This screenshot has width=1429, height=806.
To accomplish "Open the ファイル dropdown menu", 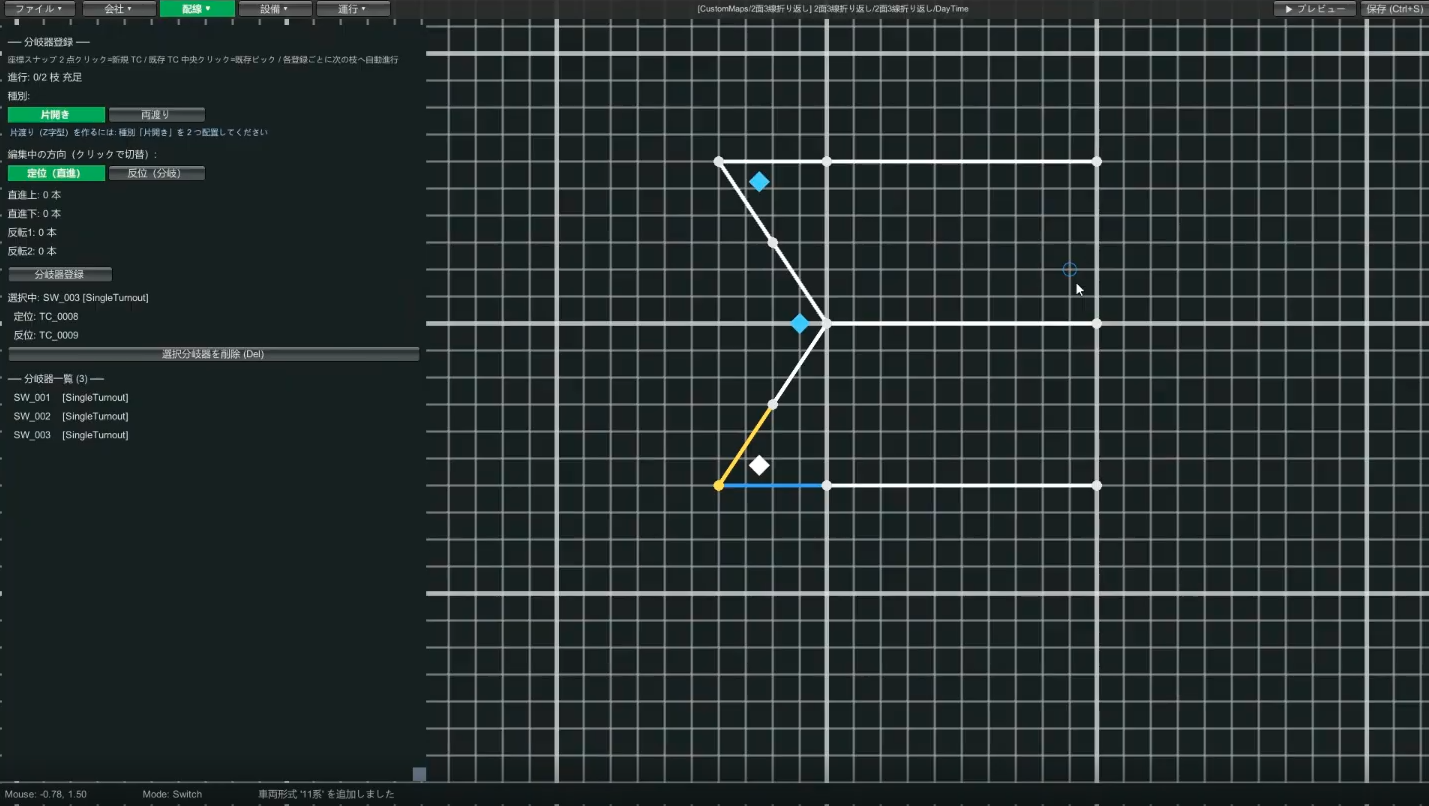I will click(x=39, y=9).
